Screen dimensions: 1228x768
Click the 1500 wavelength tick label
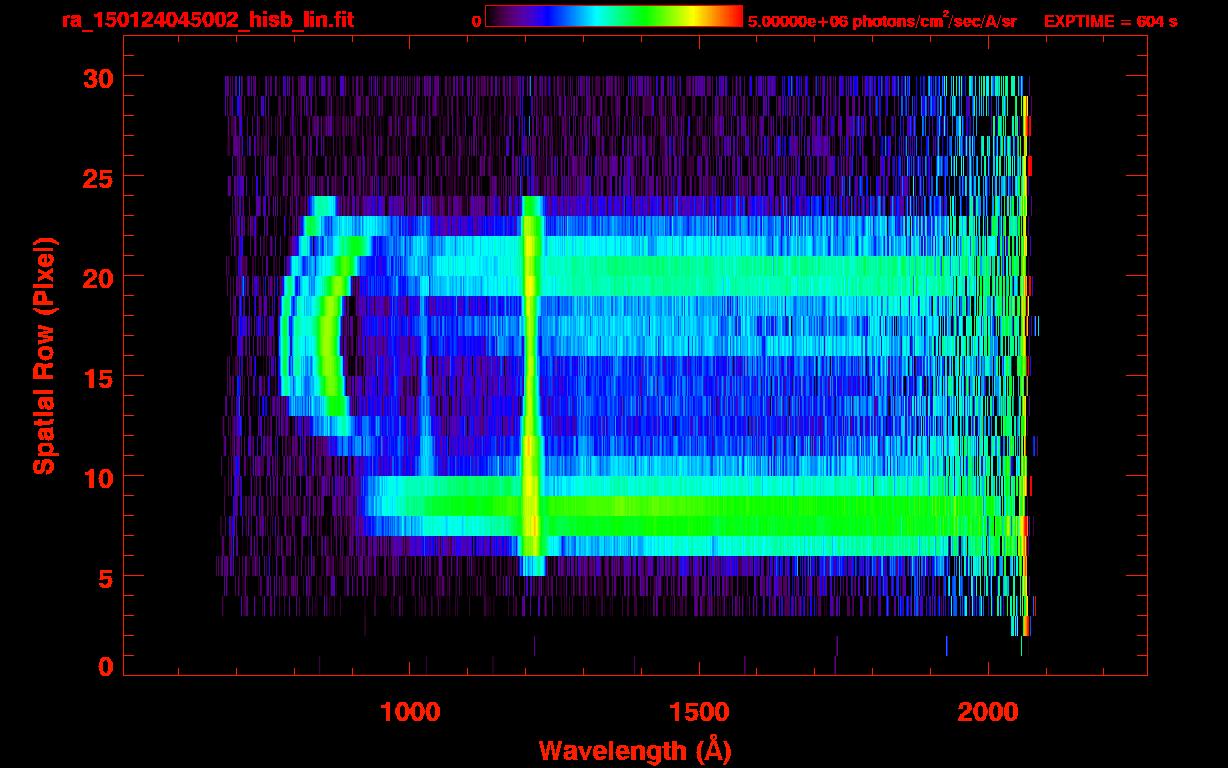[698, 712]
